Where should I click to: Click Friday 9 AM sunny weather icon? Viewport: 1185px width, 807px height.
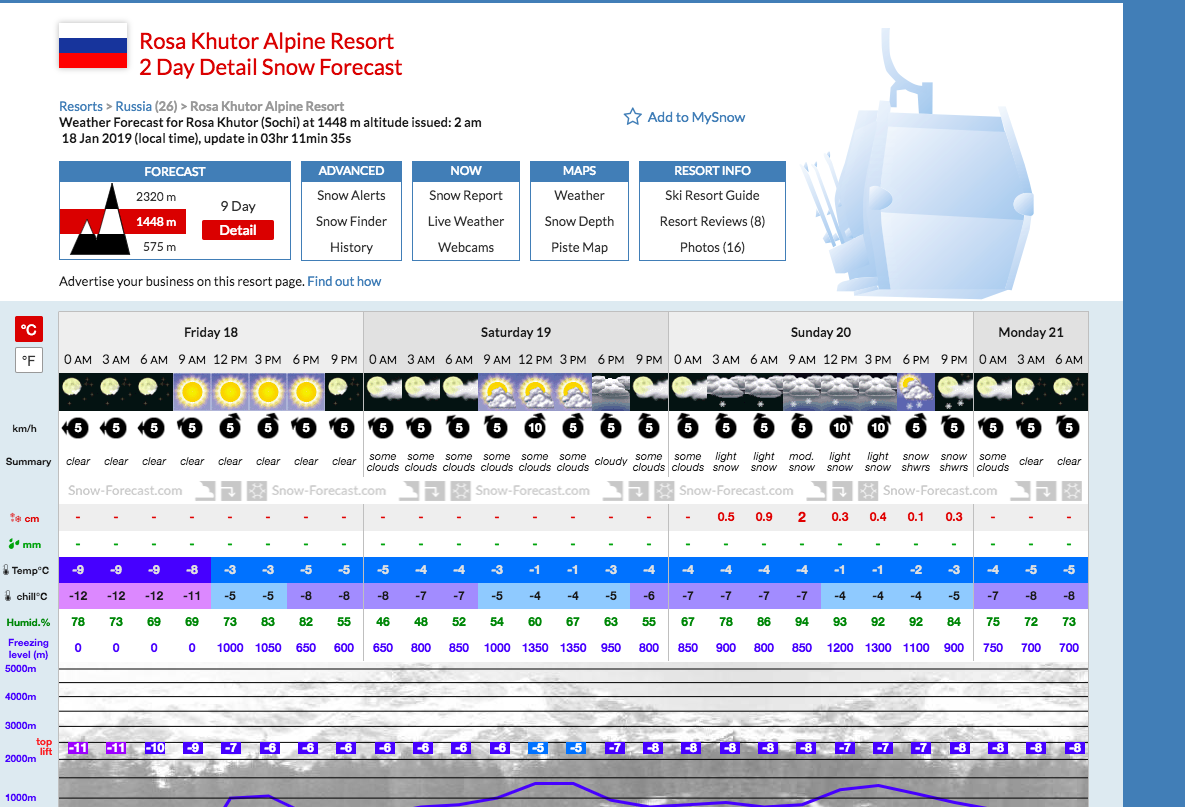pos(192,391)
